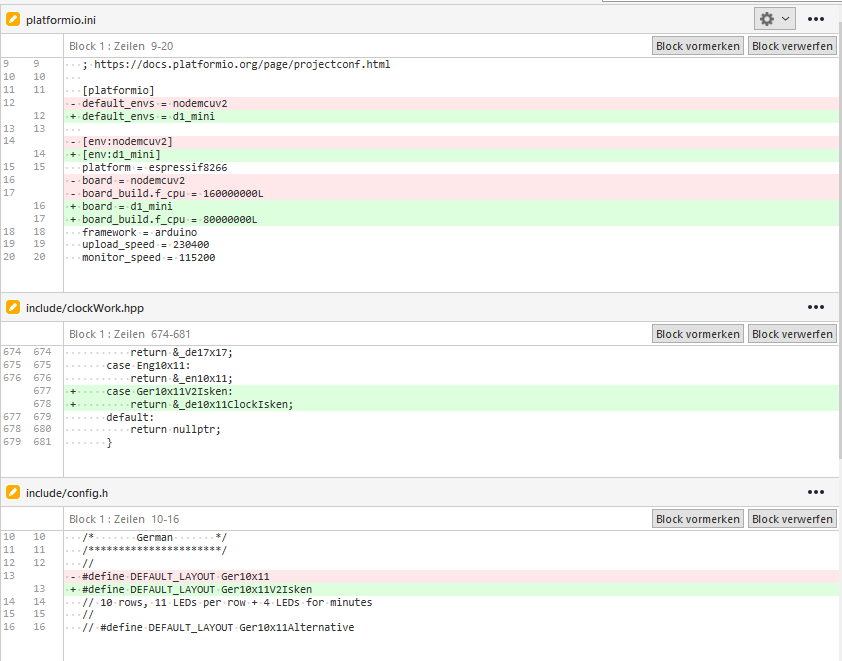Click "Block verwerfen" for clockWork.hpp
This screenshot has height=661, width=842.
tap(792, 333)
